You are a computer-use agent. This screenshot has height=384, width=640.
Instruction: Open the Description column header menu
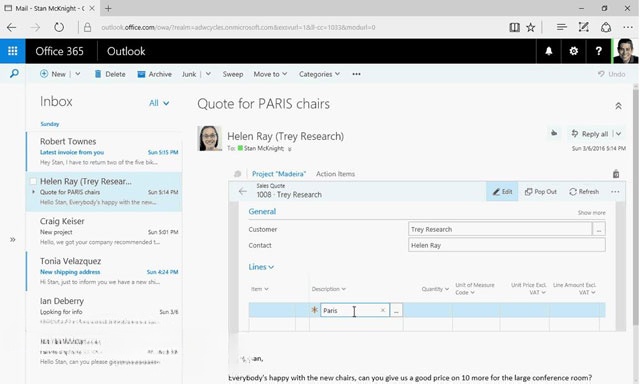point(329,289)
